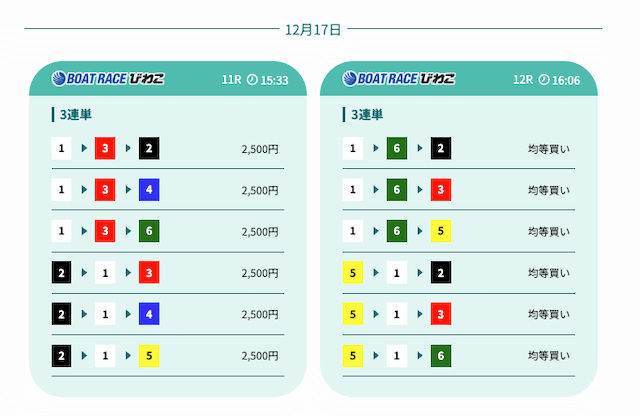Click the yellow boat 5 badge in the 2-1-5 row

coord(149,355)
